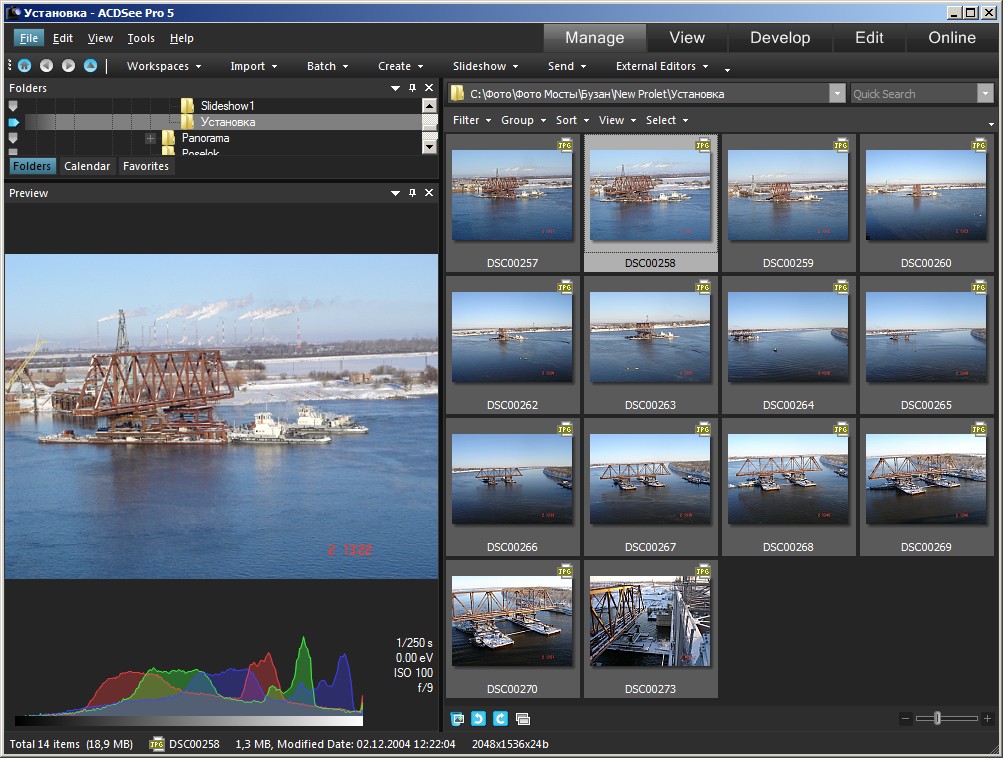This screenshot has height=758, width=1003.
Task: Click the Home folder navigation icon
Action: click(x=24, y=65)
